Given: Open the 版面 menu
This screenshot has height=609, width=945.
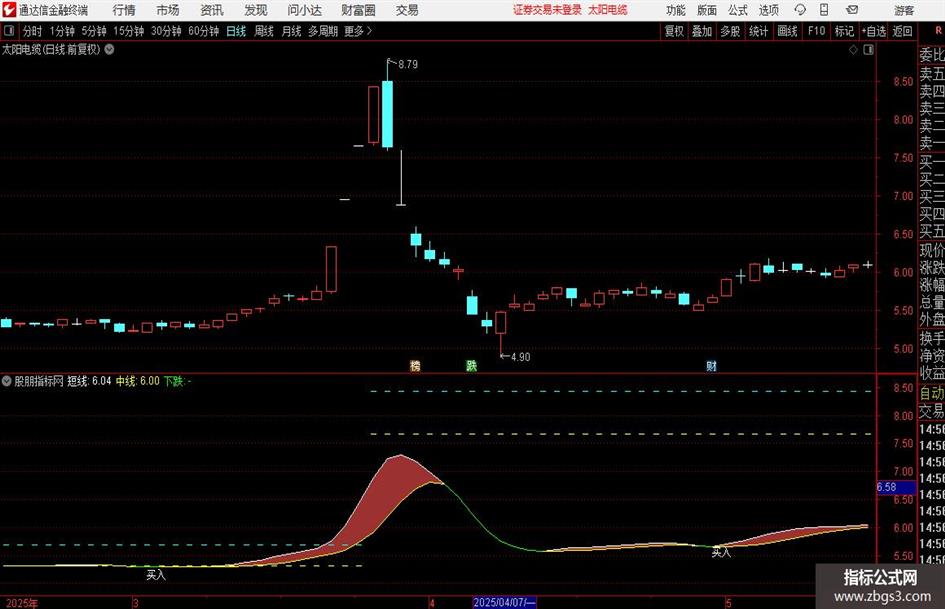Looking at the screenshot, I should pos(707,10).
